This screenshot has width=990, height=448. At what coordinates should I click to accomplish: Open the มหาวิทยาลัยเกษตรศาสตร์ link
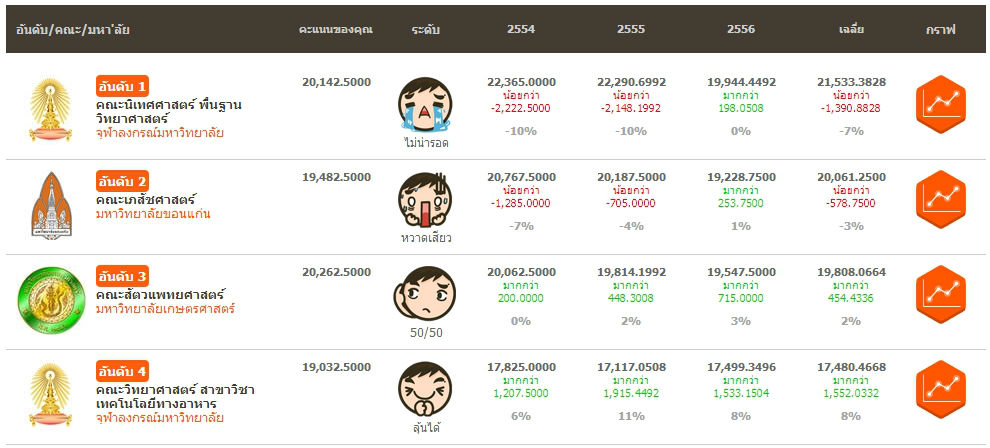coord(165,309)
